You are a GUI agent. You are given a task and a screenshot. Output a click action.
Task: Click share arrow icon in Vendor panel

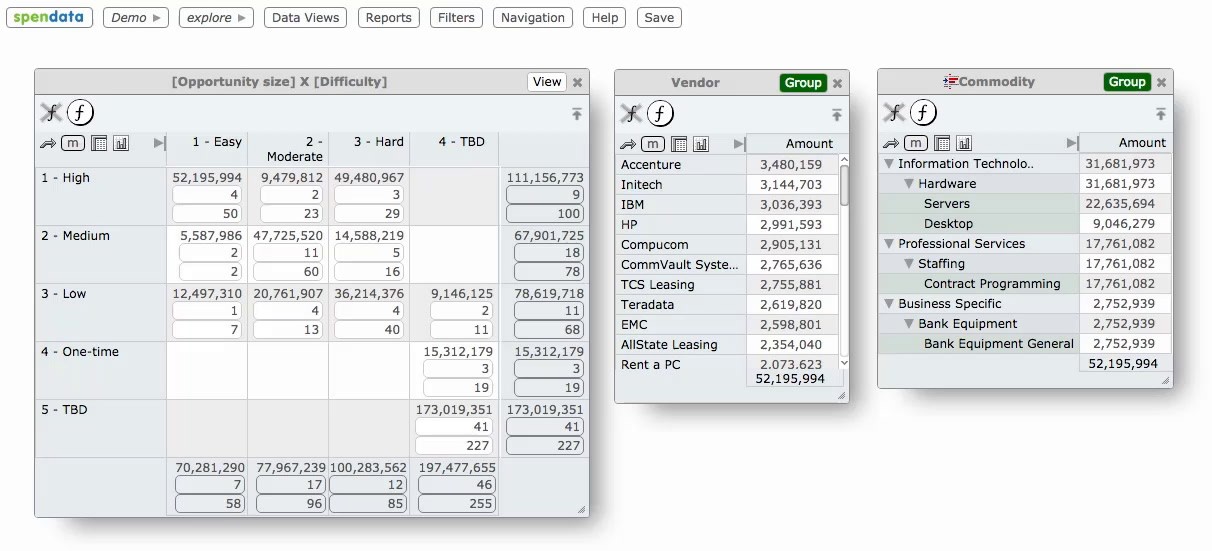click(x=628, y=144)
